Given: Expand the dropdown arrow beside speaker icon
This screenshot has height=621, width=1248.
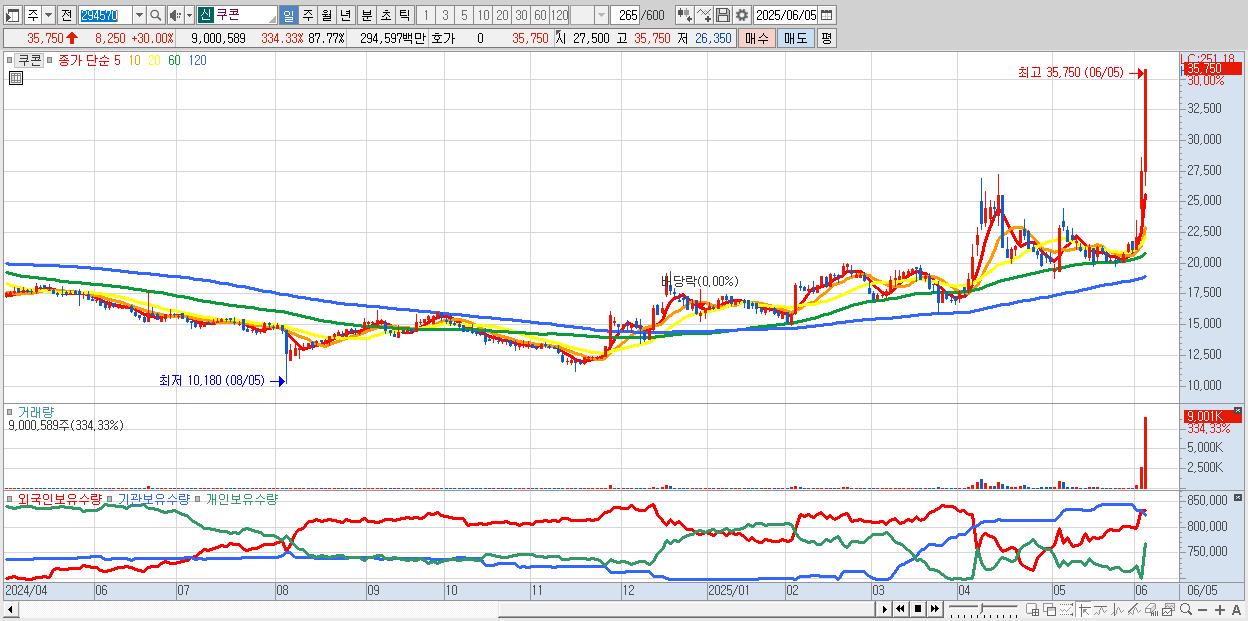Looking at the screenshot, I should point(189,15).
